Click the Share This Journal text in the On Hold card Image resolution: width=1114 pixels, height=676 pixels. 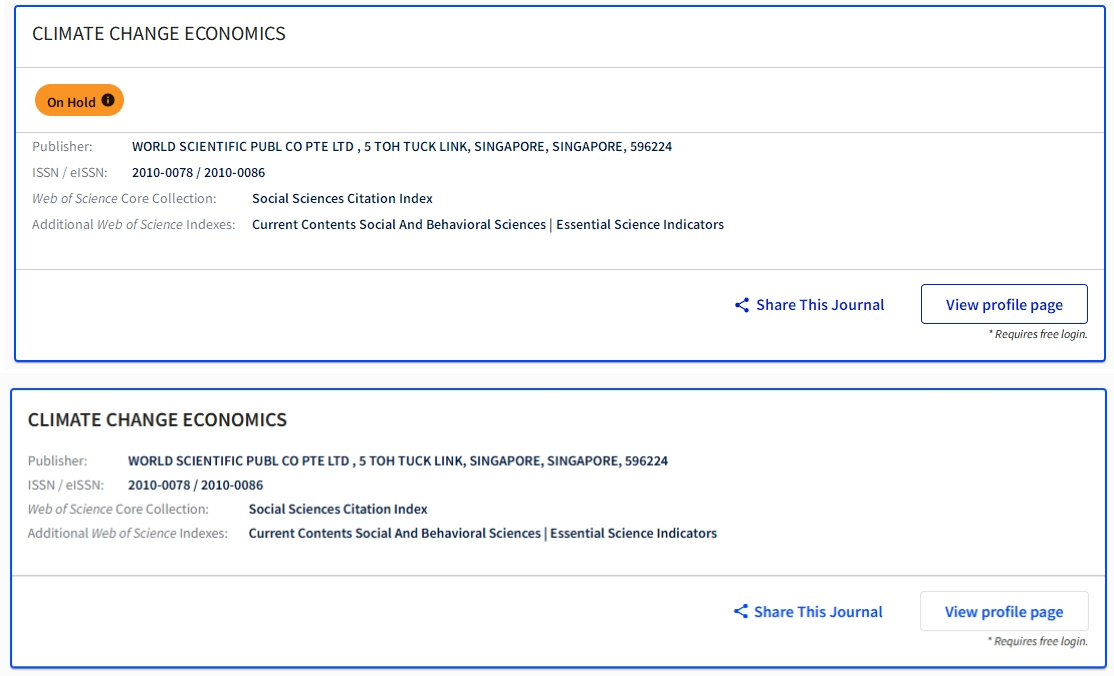pyautogui.click(x=820, y=305)
